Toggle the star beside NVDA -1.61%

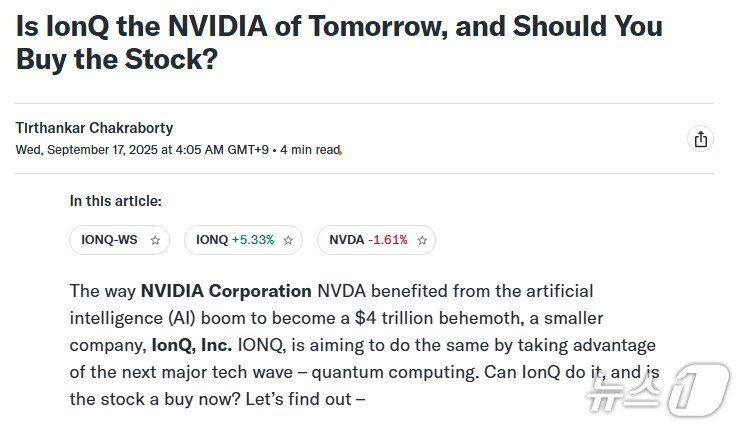click(x=422, y=240)
